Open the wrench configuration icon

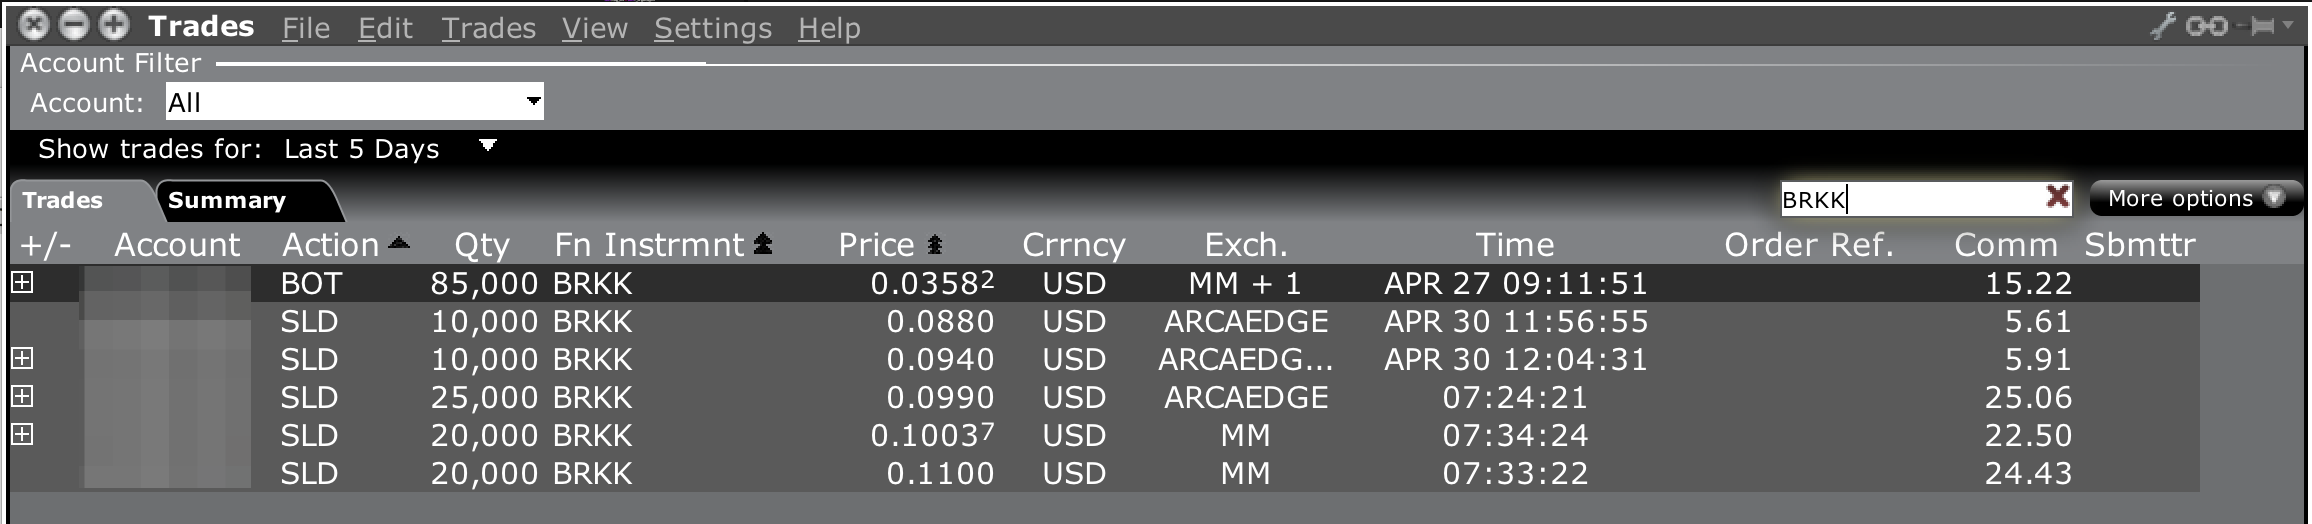point(2164,26)
